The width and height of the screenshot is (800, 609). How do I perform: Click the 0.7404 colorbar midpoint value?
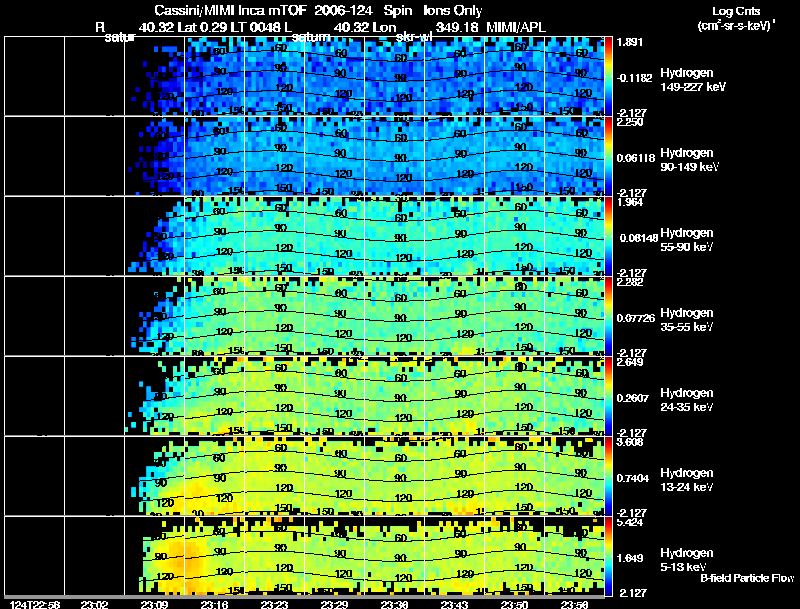[x=633, y=478]
